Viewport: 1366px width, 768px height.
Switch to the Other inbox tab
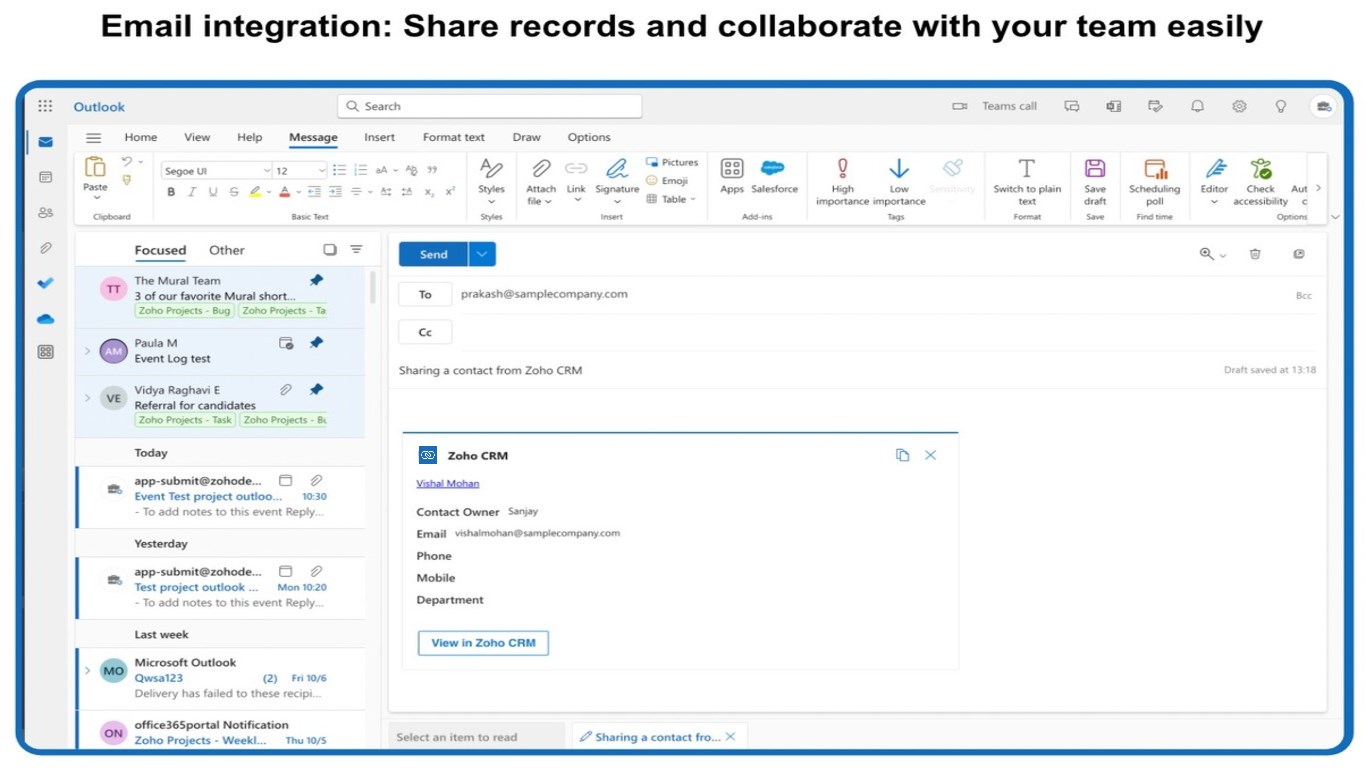227,250
